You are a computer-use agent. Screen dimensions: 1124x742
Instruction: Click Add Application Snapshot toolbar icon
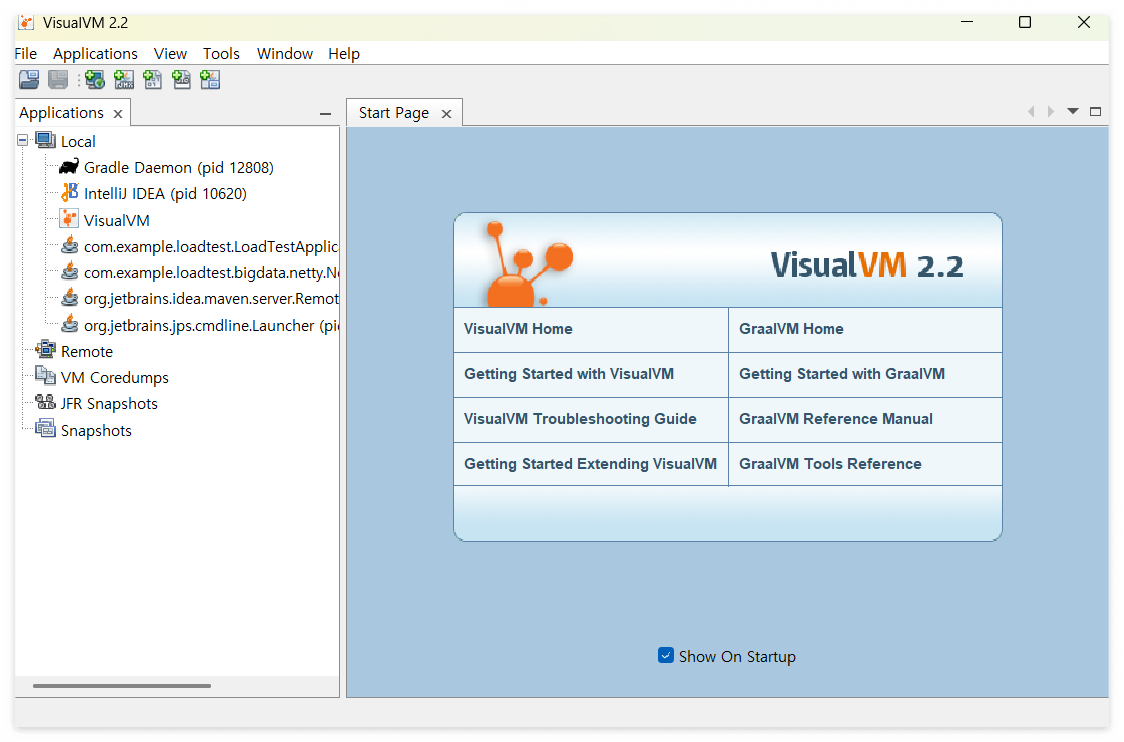(210, 80)
